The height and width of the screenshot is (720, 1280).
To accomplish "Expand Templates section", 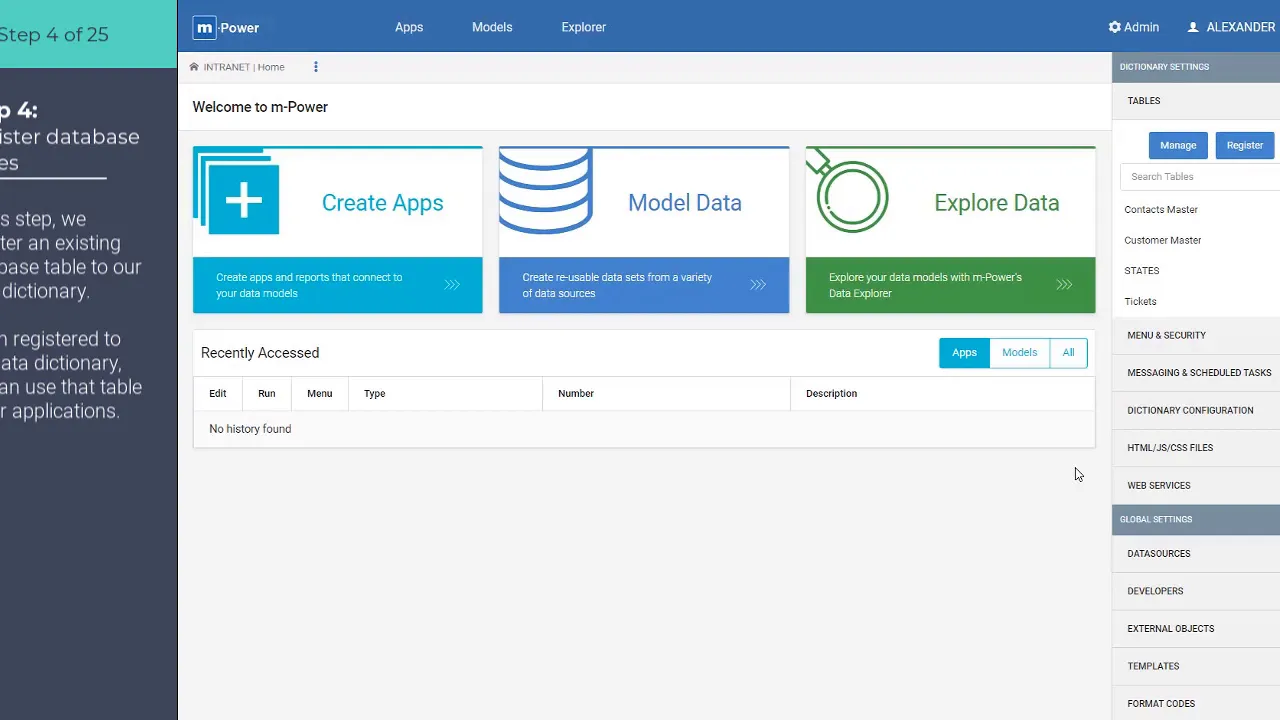I will [1196, 666].
